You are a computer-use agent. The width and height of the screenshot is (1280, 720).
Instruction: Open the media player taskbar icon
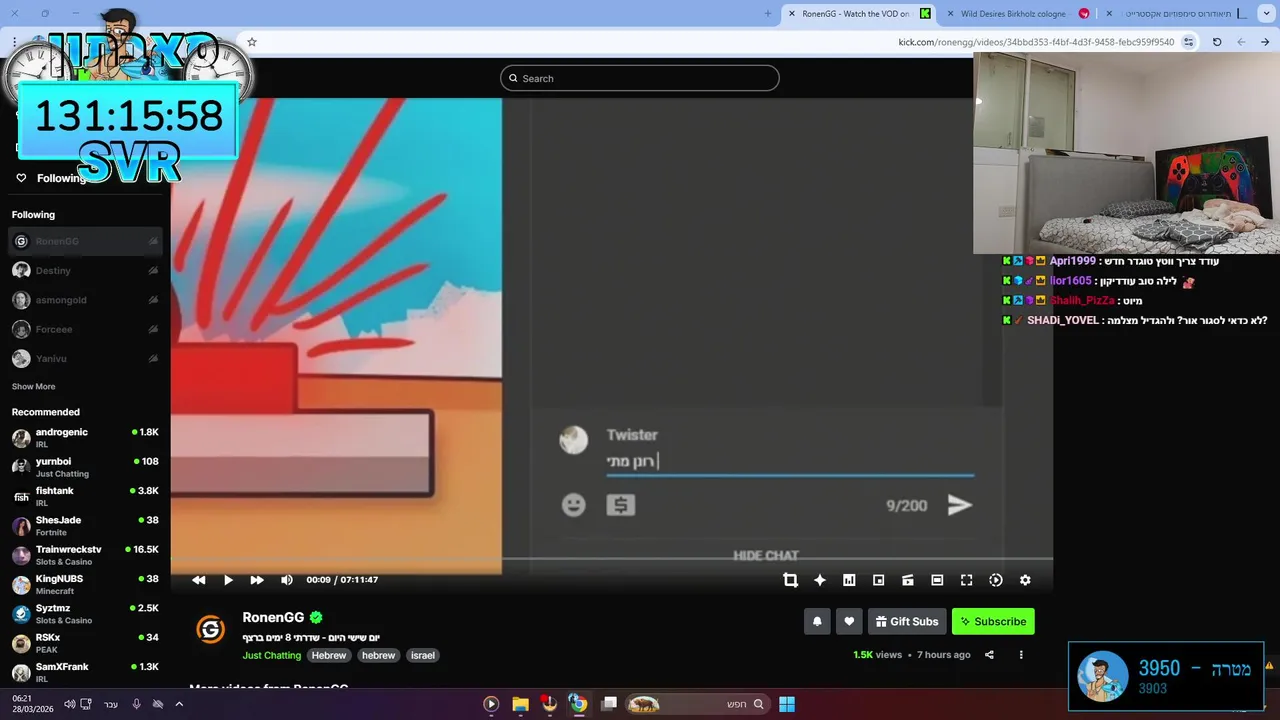click(x=491, y=704)
